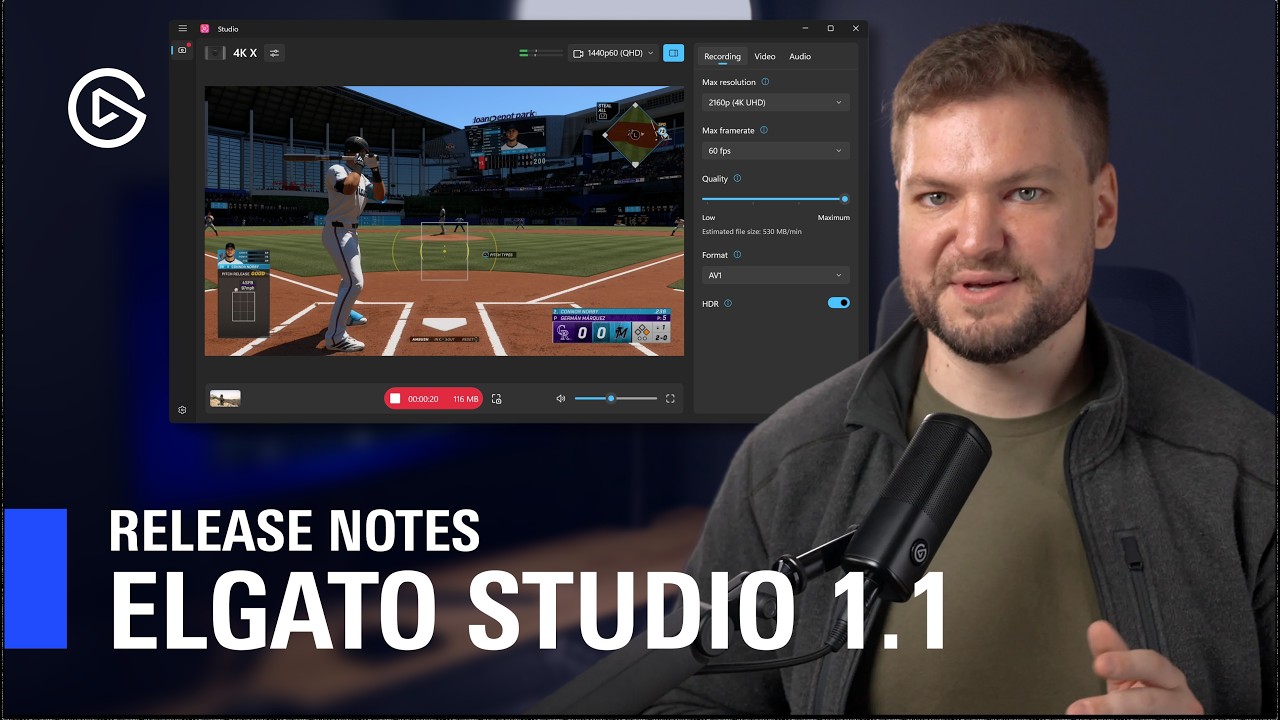Click the 'Low' quality label
1280x720 pixels.
coord(708,217)
